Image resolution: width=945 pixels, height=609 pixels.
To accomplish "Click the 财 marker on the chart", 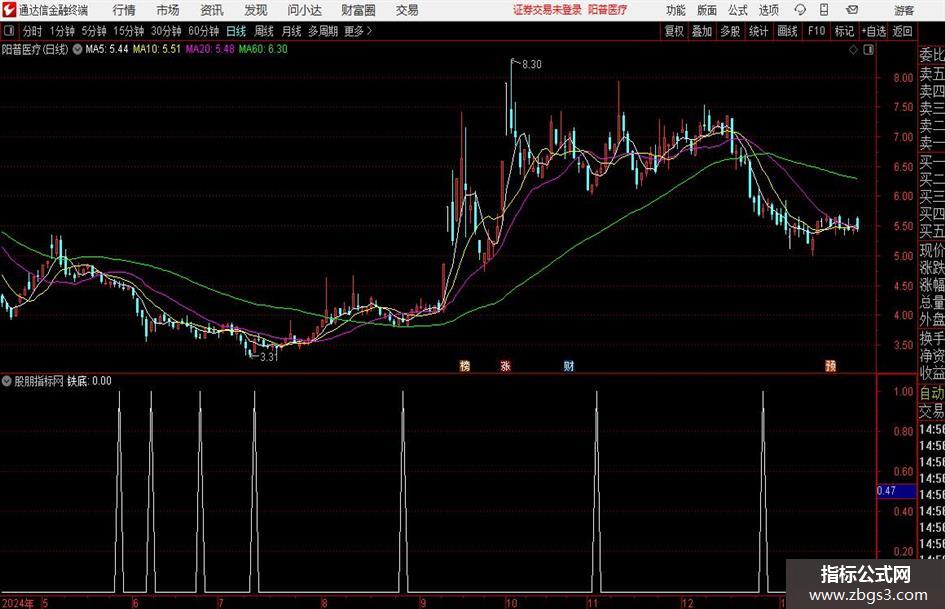I will [568, 365].
